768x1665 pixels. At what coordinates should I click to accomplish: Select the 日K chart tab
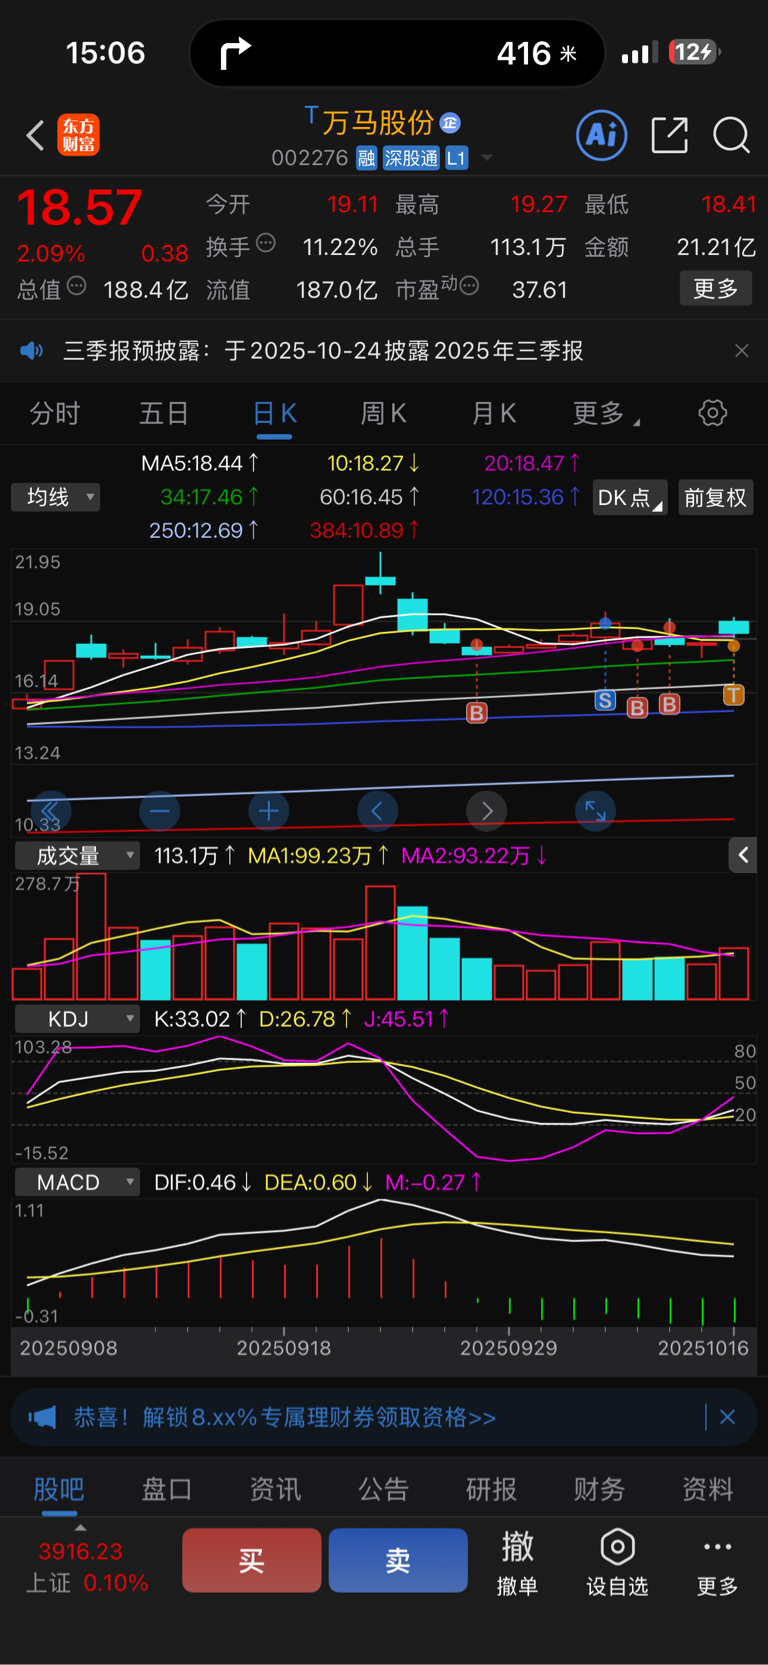[274, 413]
